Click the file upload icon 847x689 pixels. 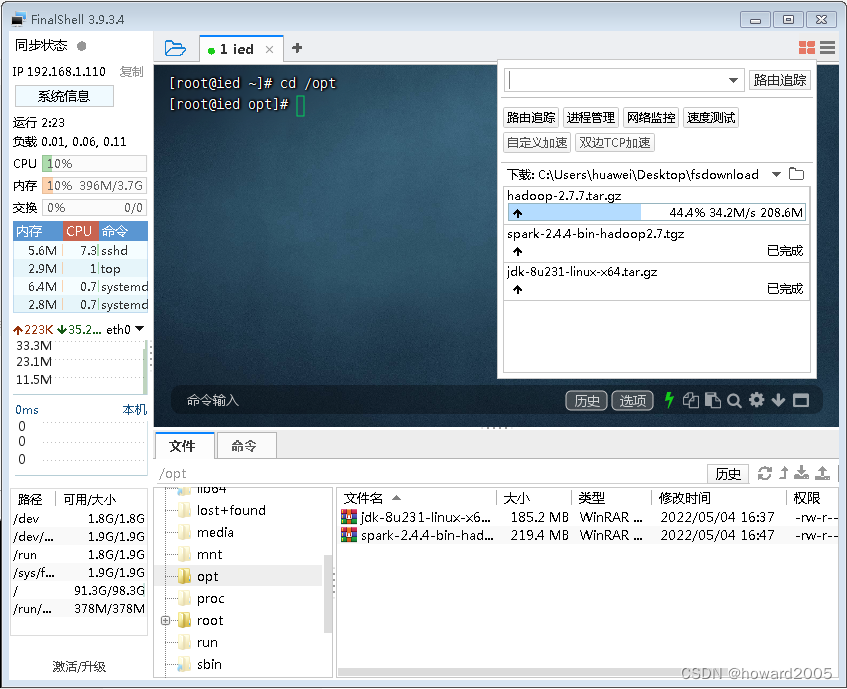[822, 473]
